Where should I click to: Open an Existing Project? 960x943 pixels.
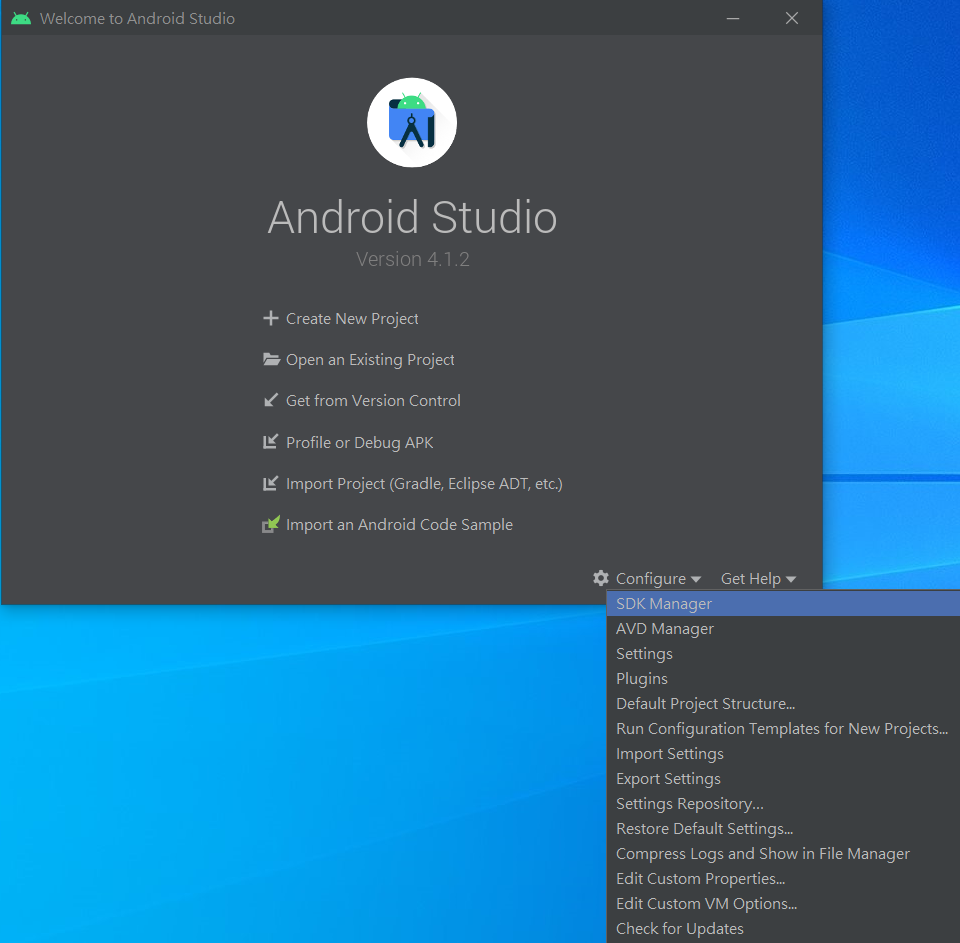coord(370,360)
